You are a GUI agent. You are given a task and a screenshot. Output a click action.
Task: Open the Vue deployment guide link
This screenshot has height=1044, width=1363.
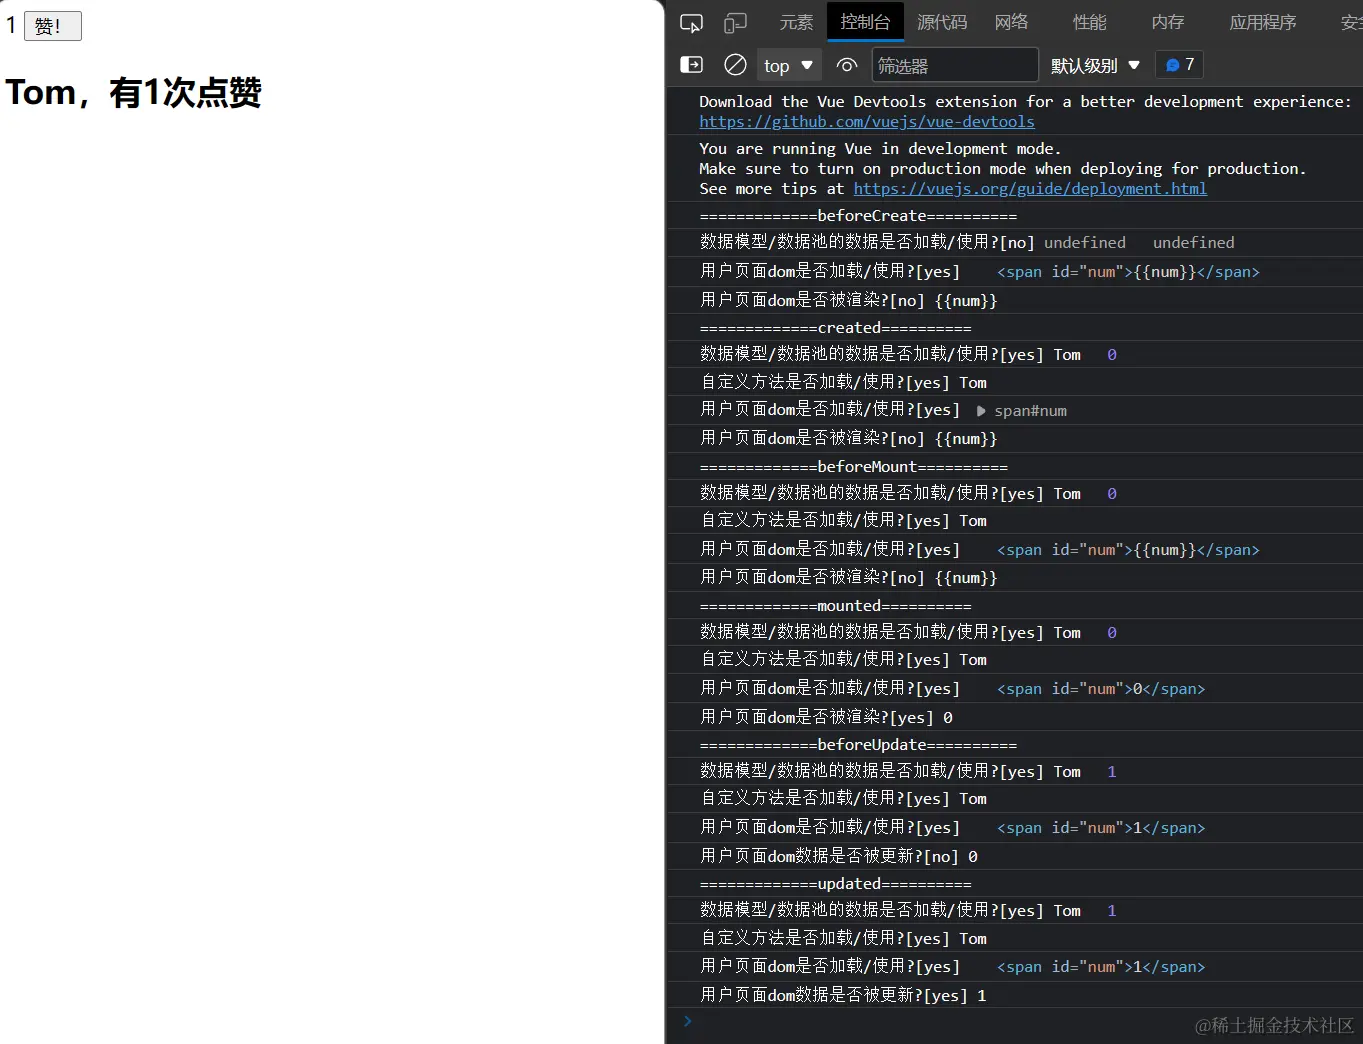[1030, 188]
